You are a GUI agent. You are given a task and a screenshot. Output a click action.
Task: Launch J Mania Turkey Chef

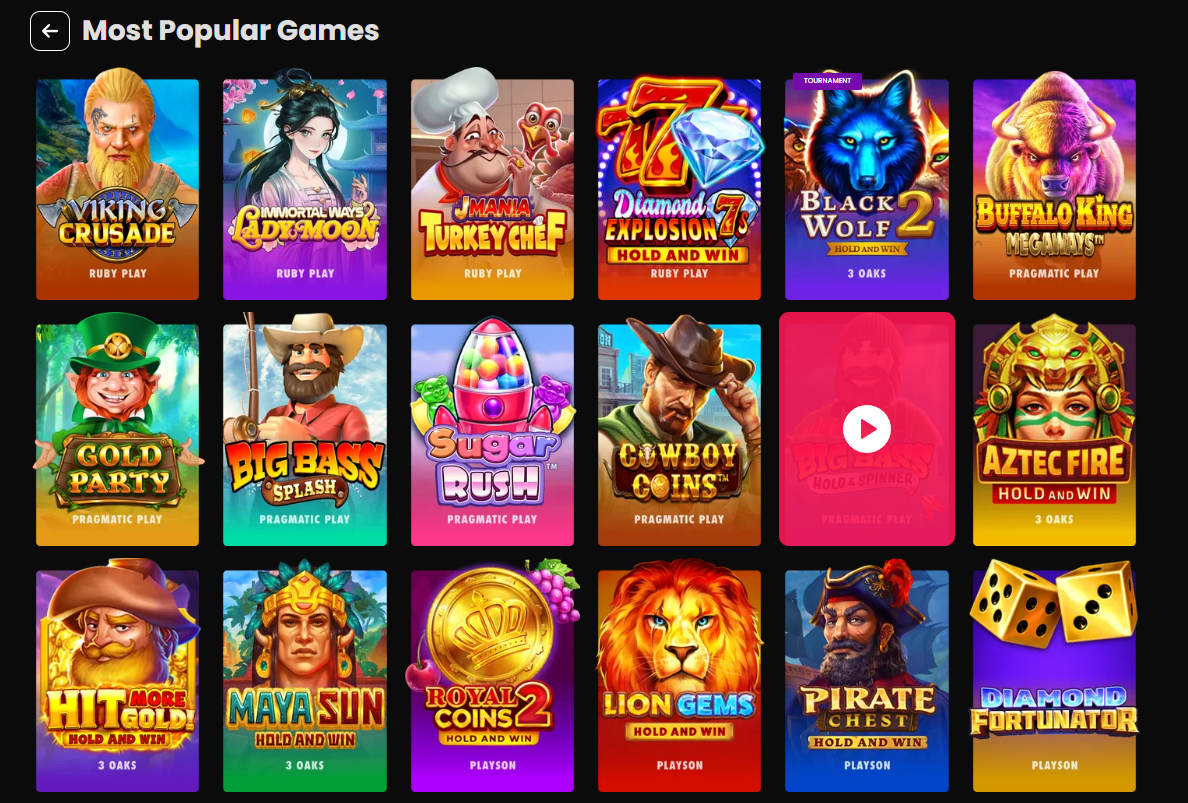click(x=492, y=189)
